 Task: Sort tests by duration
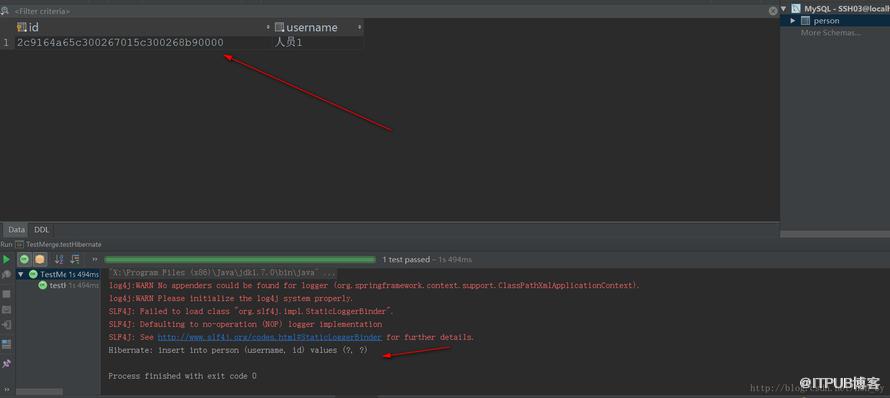tap(75, 259)
